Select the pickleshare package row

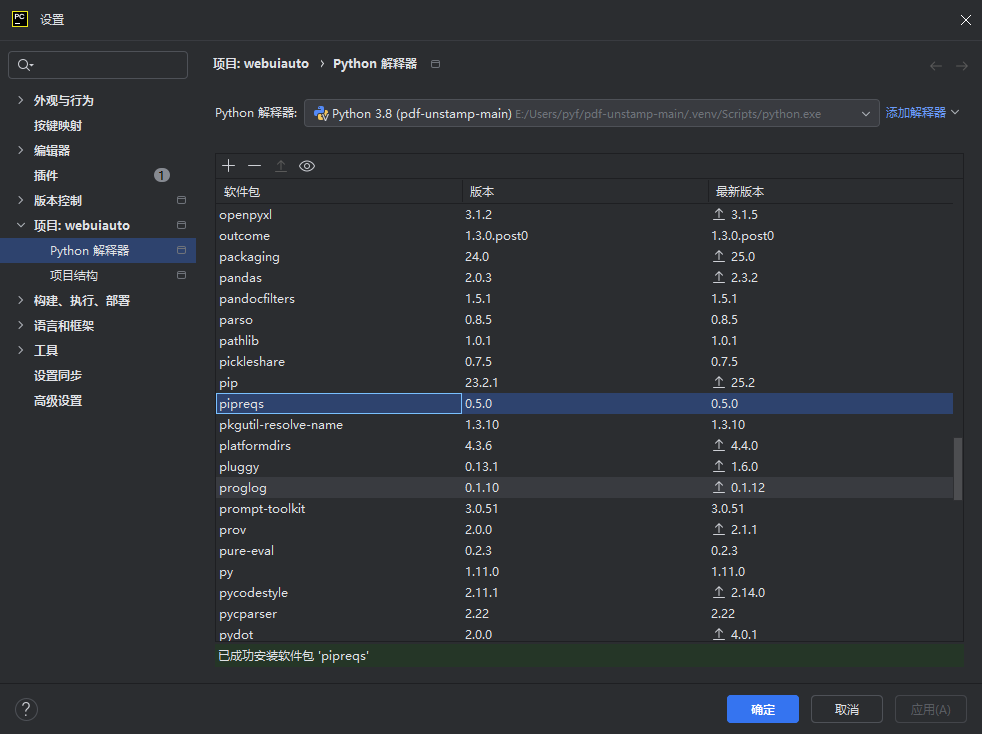click(584, 362)
